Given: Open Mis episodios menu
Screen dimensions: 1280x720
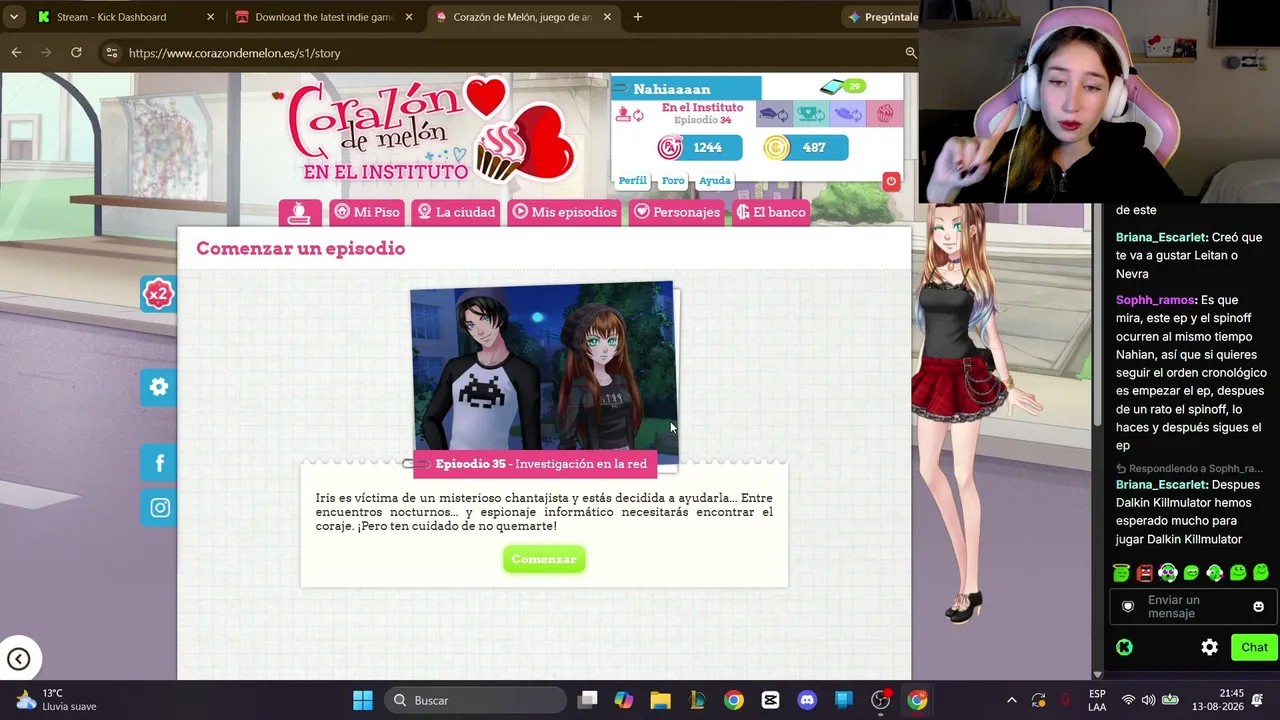Looking at the screenshot, I should point(565,212).
